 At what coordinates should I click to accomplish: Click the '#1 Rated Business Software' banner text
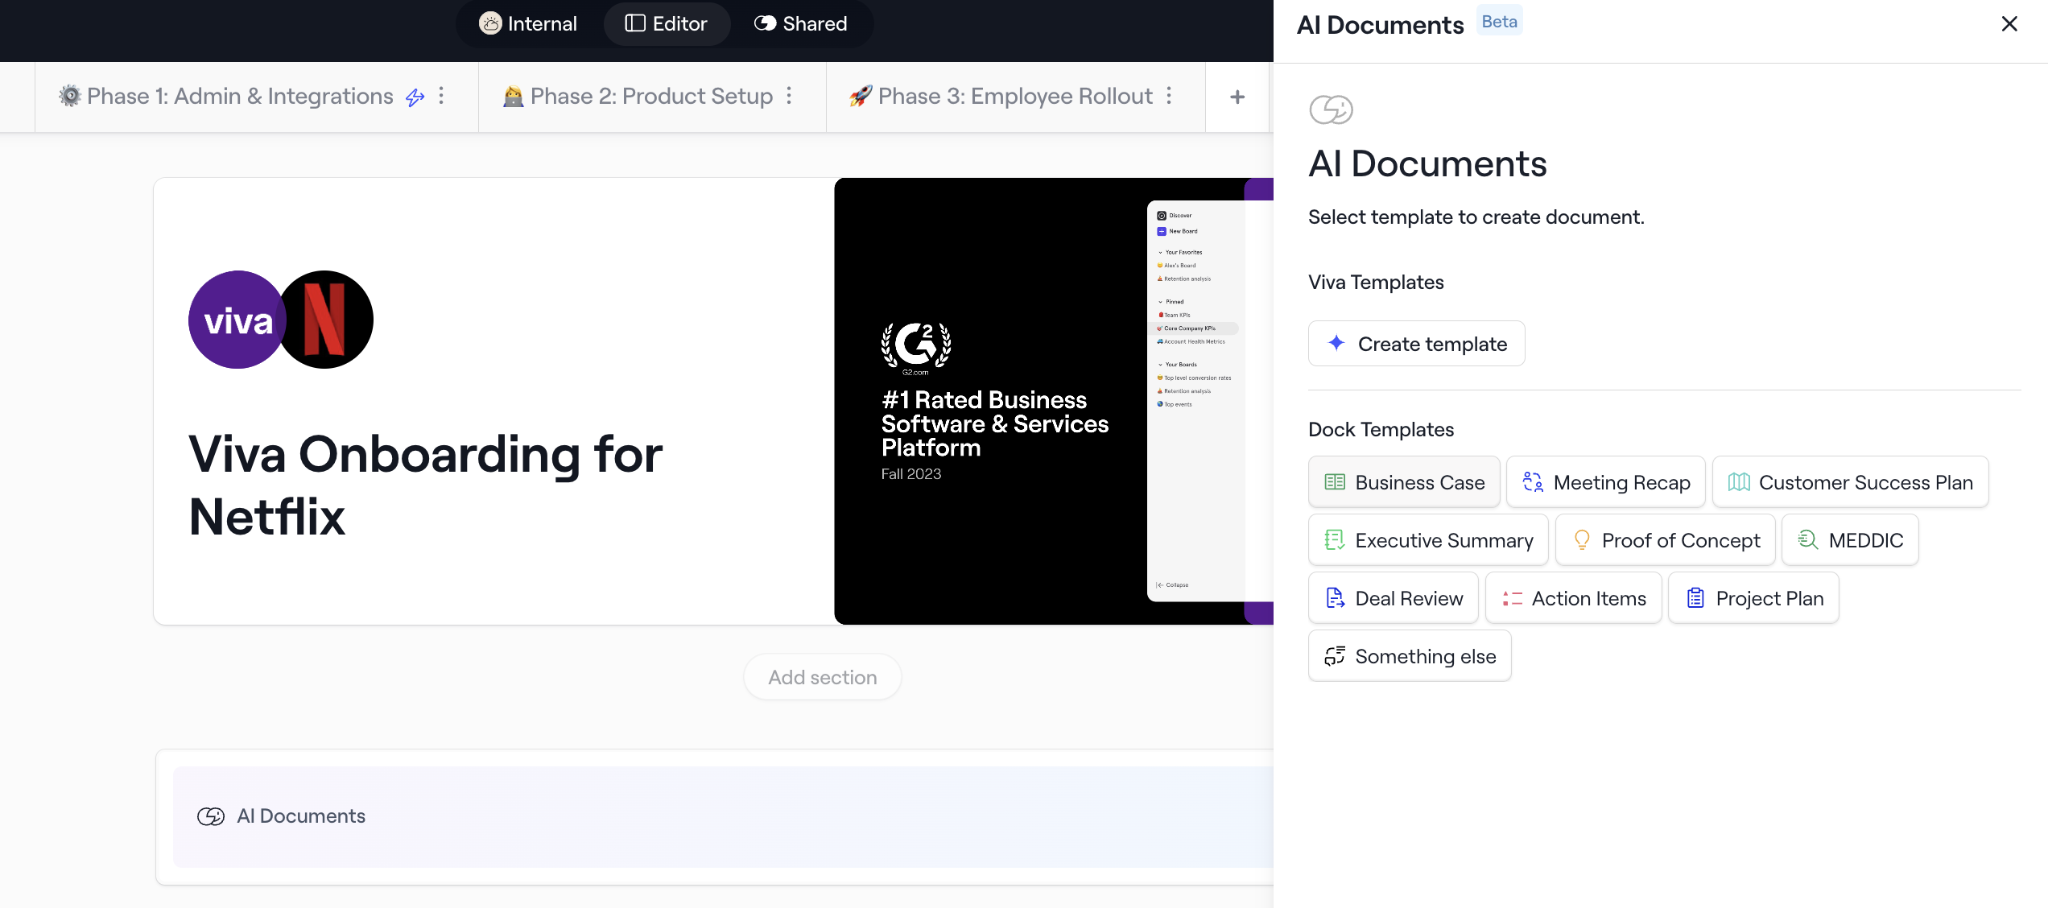tap(995, 424)
